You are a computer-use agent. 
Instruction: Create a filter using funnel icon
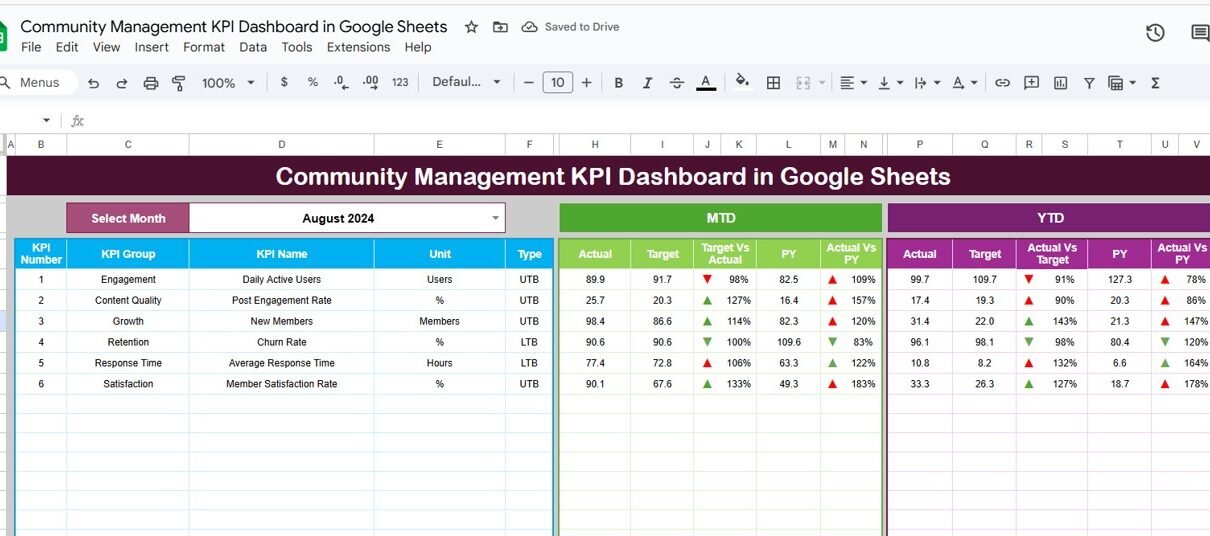[x=1089, y=83]
